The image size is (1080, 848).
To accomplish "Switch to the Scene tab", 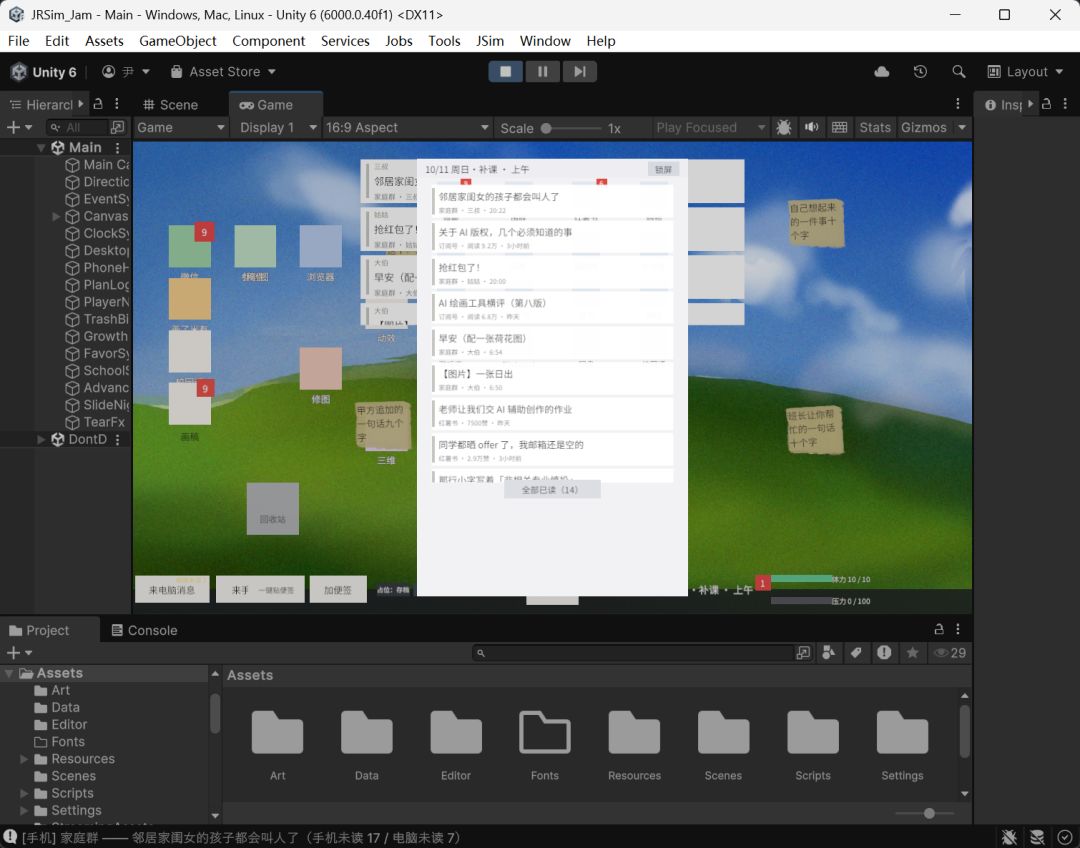I will coord(171,105).
